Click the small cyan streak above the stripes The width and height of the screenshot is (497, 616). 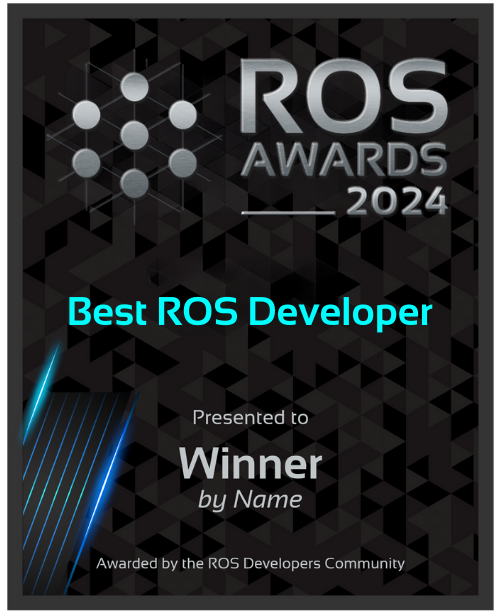[41, 391]
